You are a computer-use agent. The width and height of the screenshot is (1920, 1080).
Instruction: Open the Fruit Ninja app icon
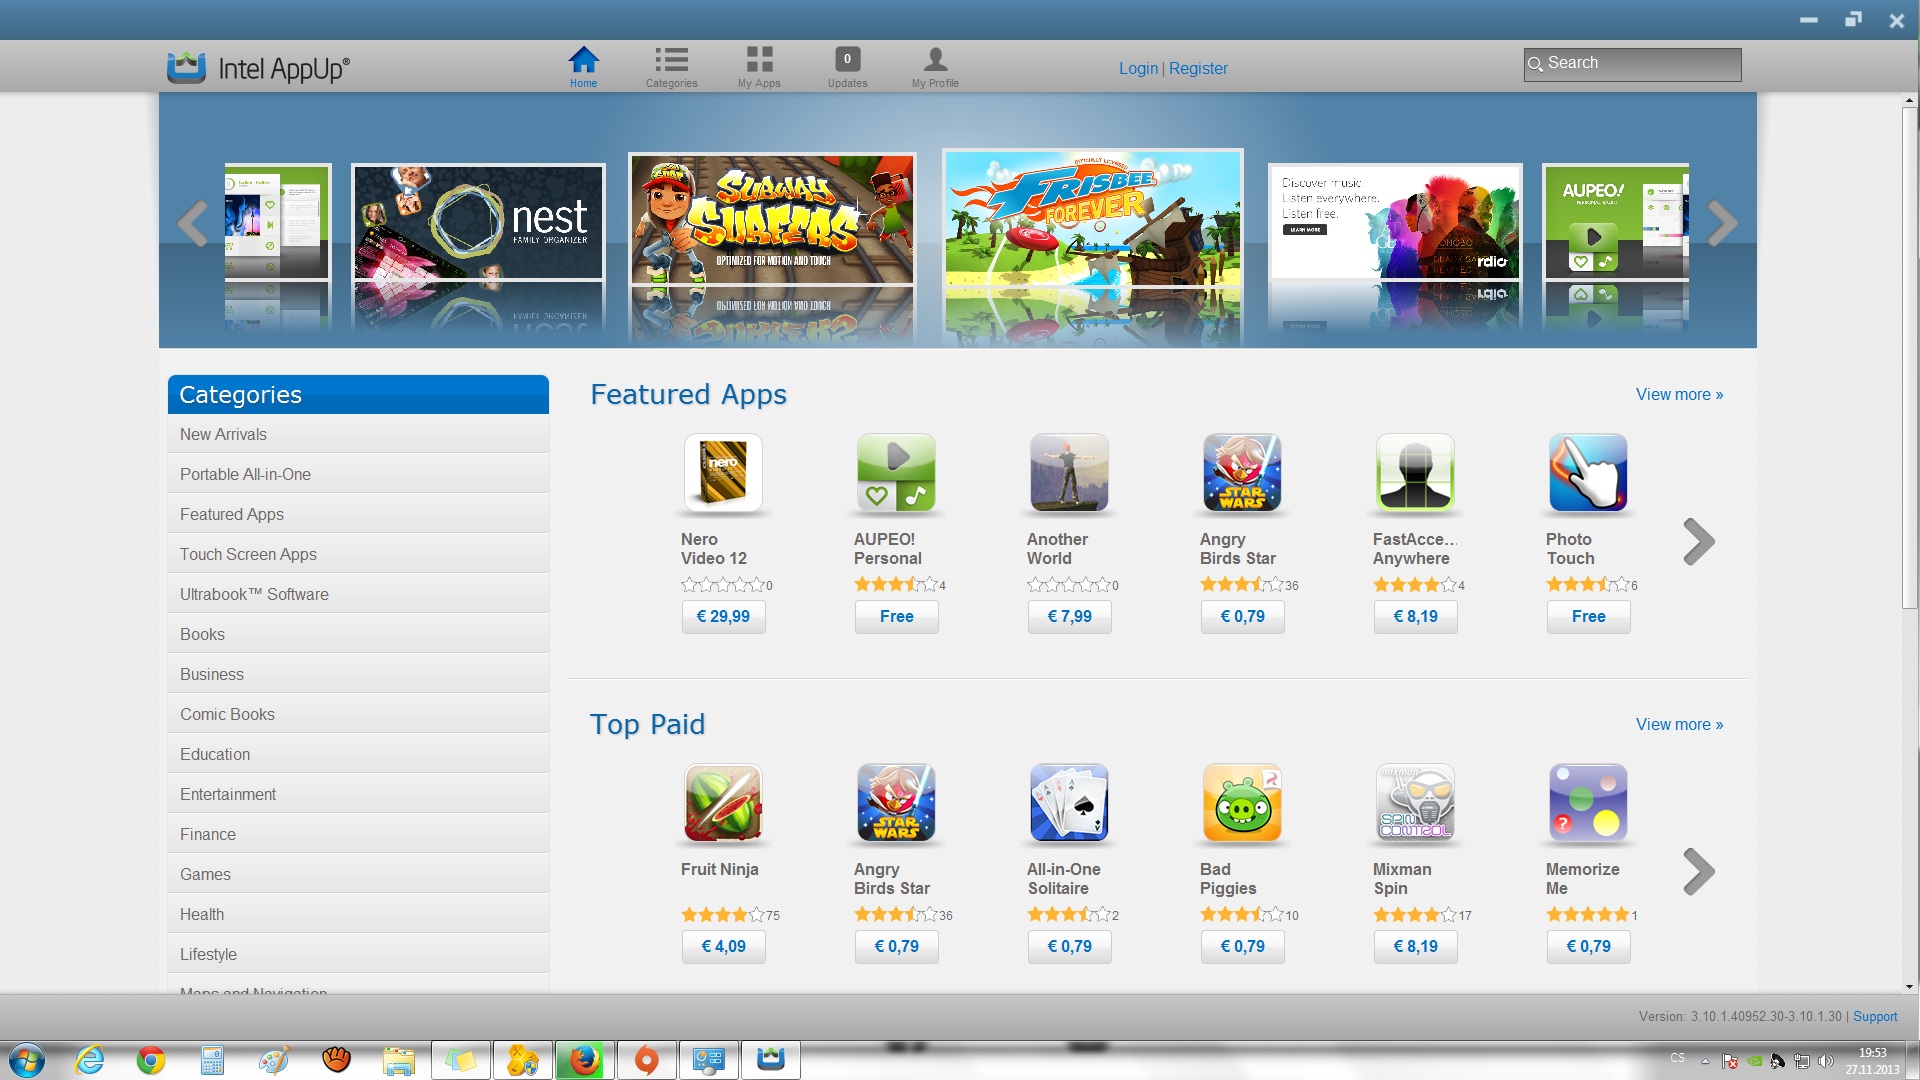tap(723, 803)
